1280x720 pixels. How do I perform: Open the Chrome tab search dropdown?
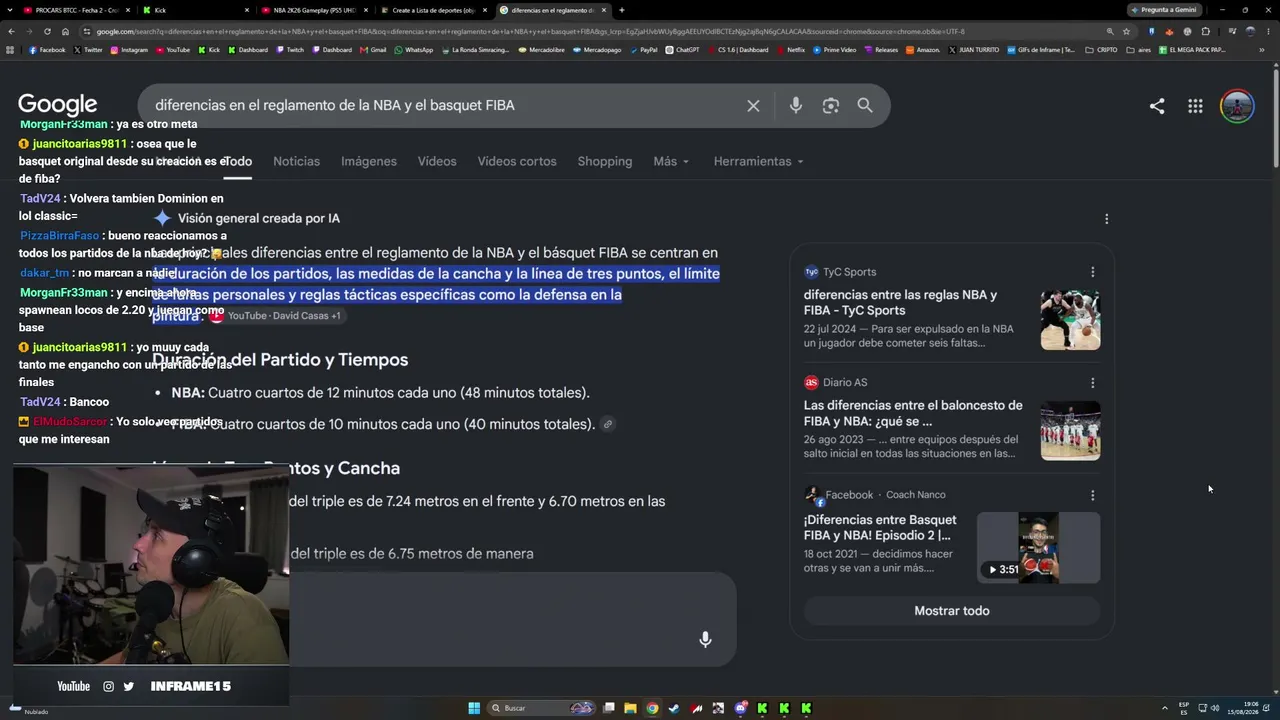(x=11, y=10)
